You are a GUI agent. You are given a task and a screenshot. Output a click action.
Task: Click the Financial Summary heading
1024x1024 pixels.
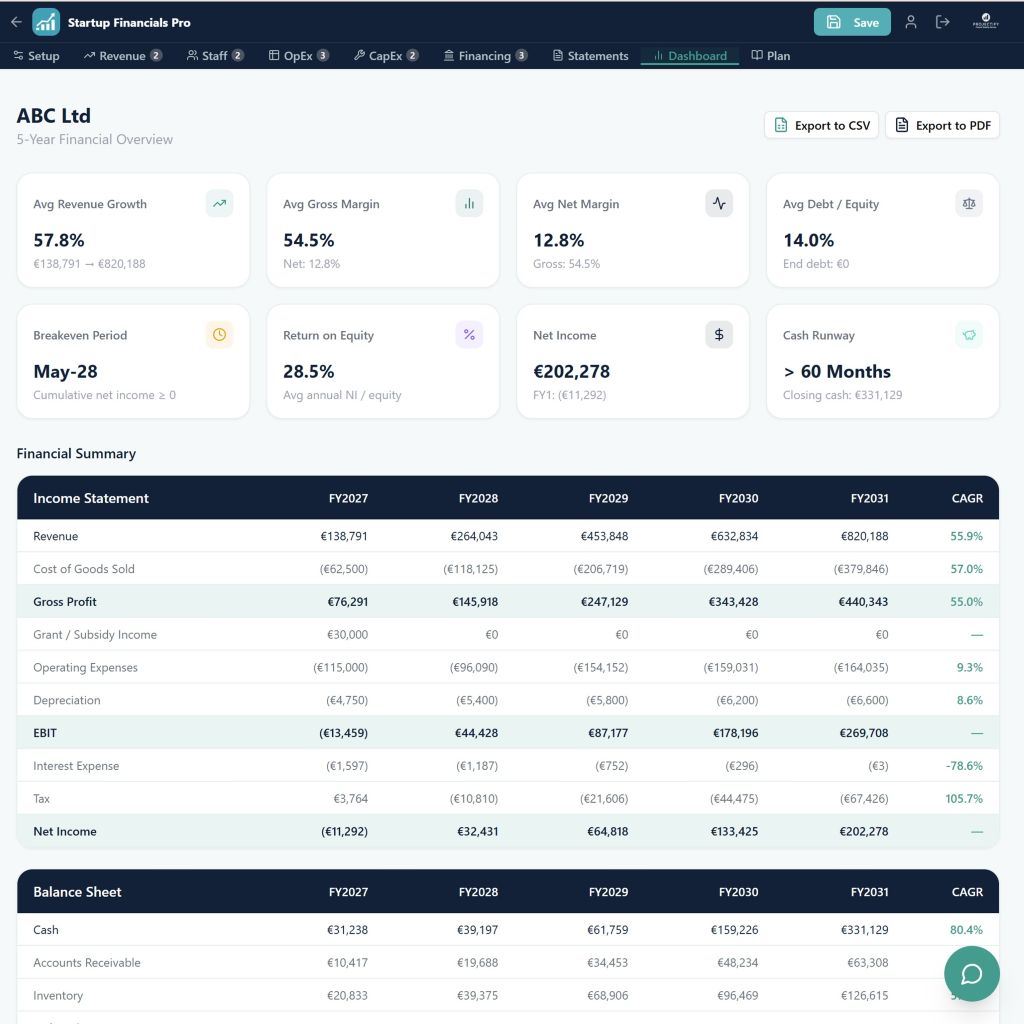click(76, 453)
